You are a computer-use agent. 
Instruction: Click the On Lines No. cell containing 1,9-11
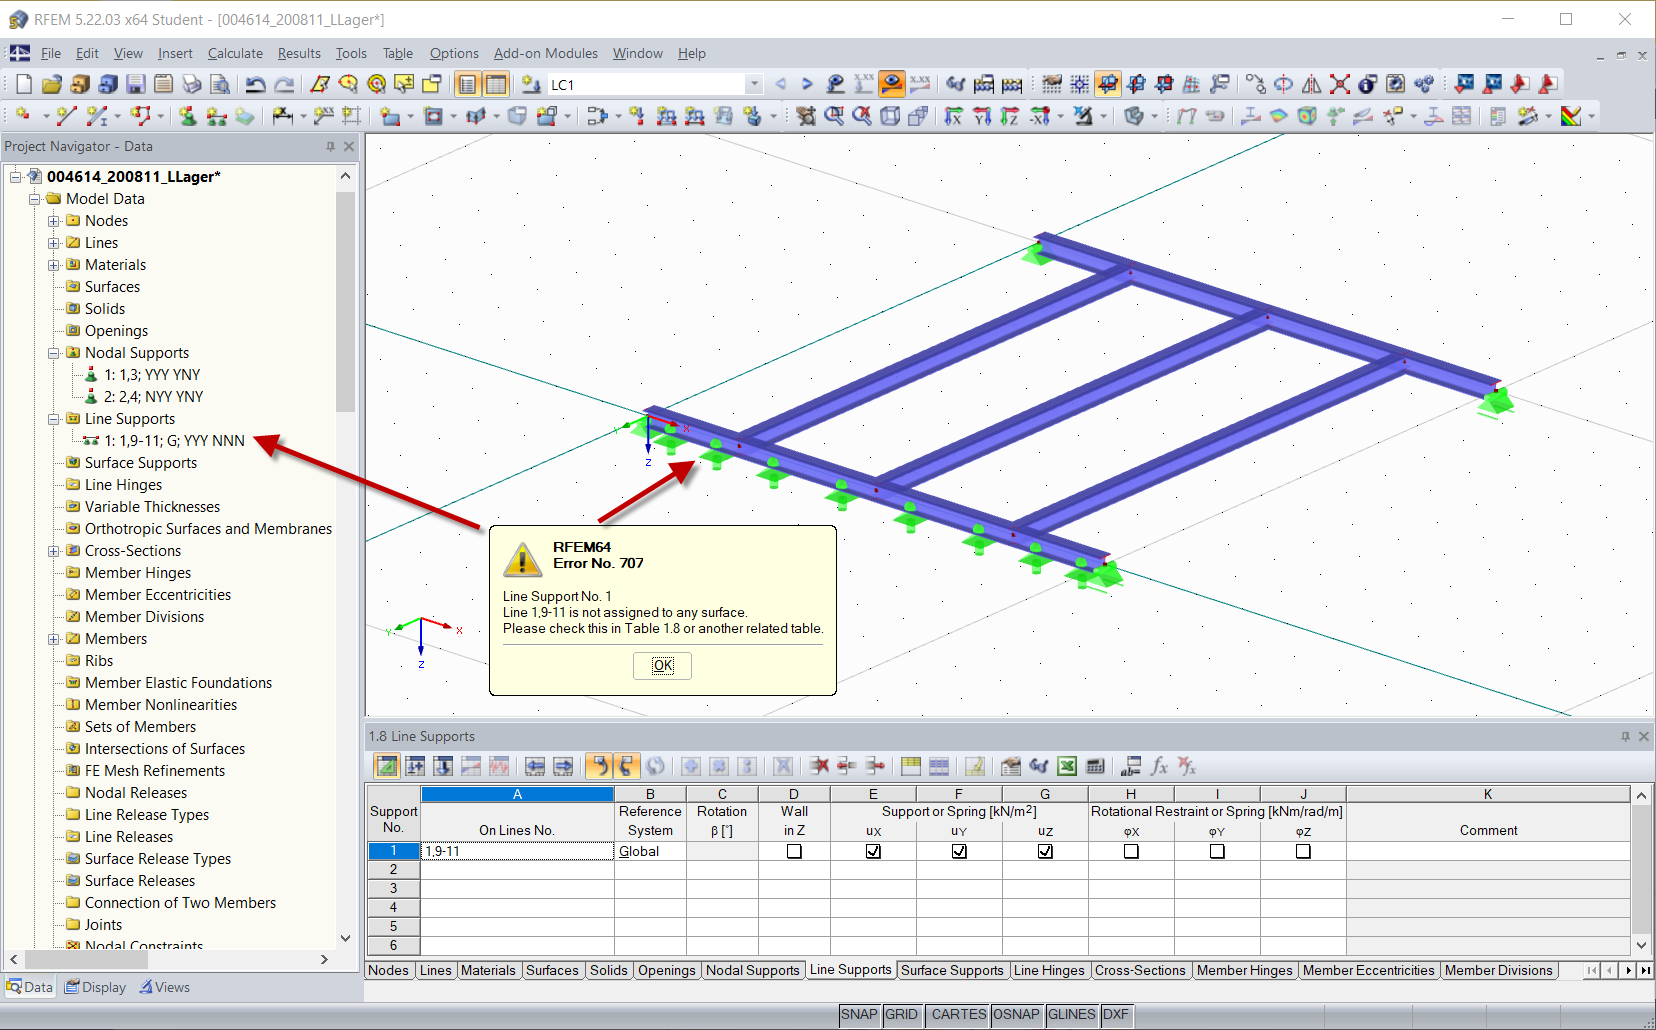pos(517,851)
